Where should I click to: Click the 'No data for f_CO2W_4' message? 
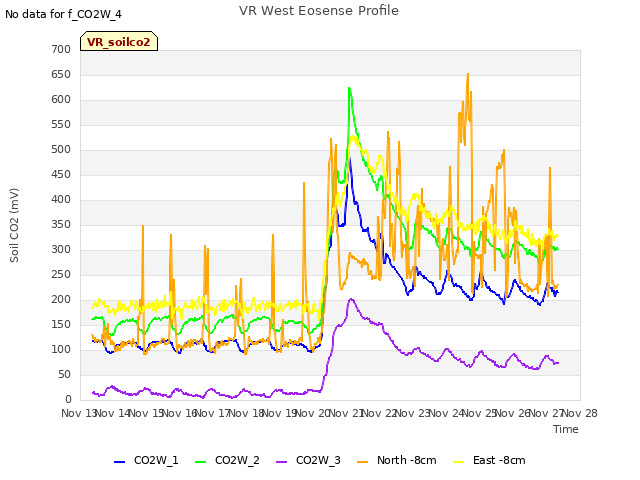pyautogui.click(x=63, y=14)
